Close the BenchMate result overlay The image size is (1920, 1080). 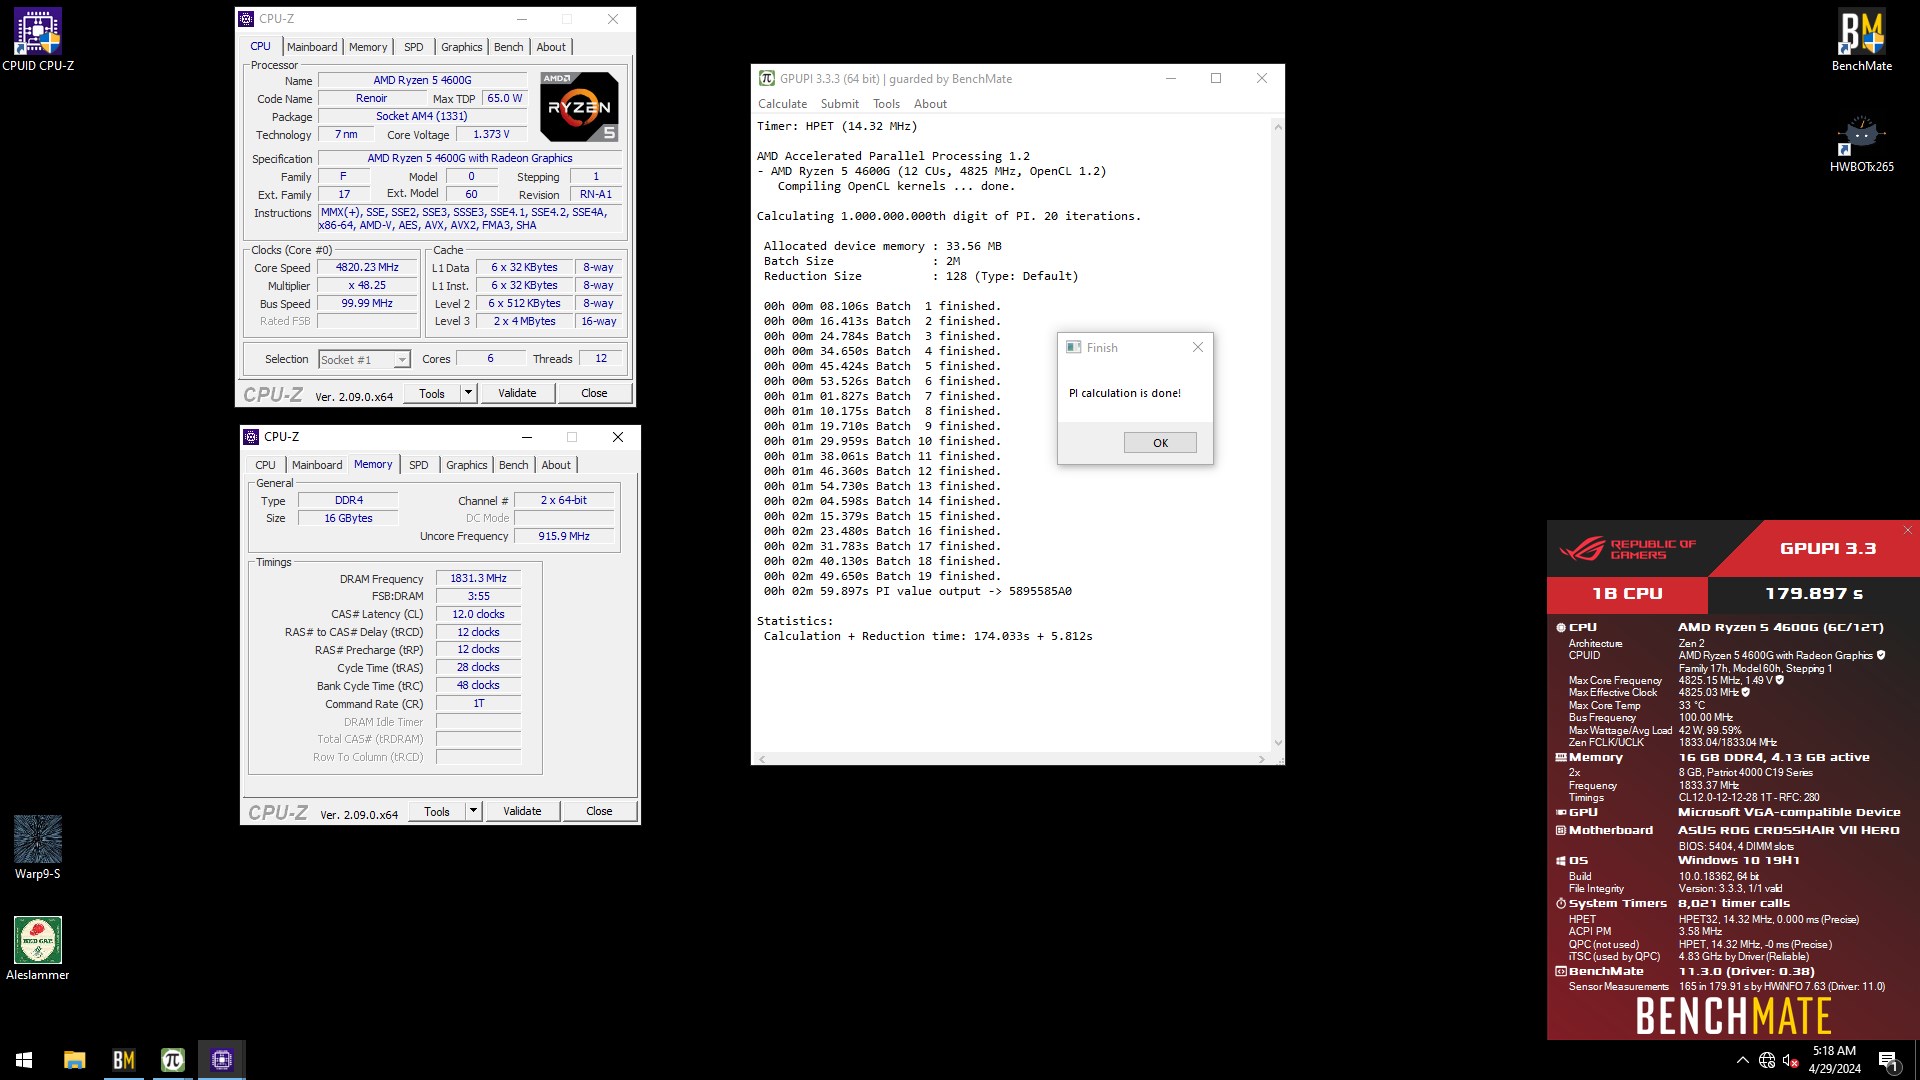pyautogui.click(x=1907, y=530)
